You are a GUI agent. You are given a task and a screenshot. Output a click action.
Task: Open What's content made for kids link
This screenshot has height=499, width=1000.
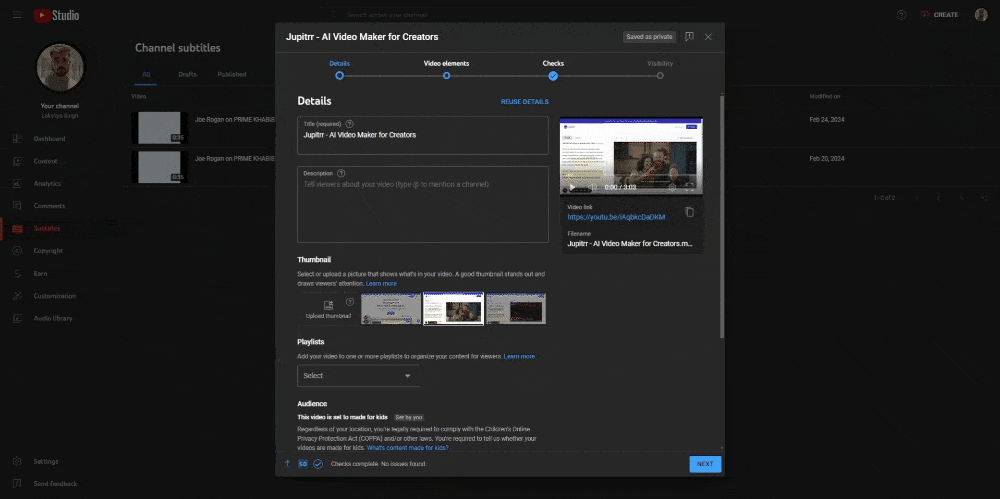pyautogui.click(x=408, y=448)
